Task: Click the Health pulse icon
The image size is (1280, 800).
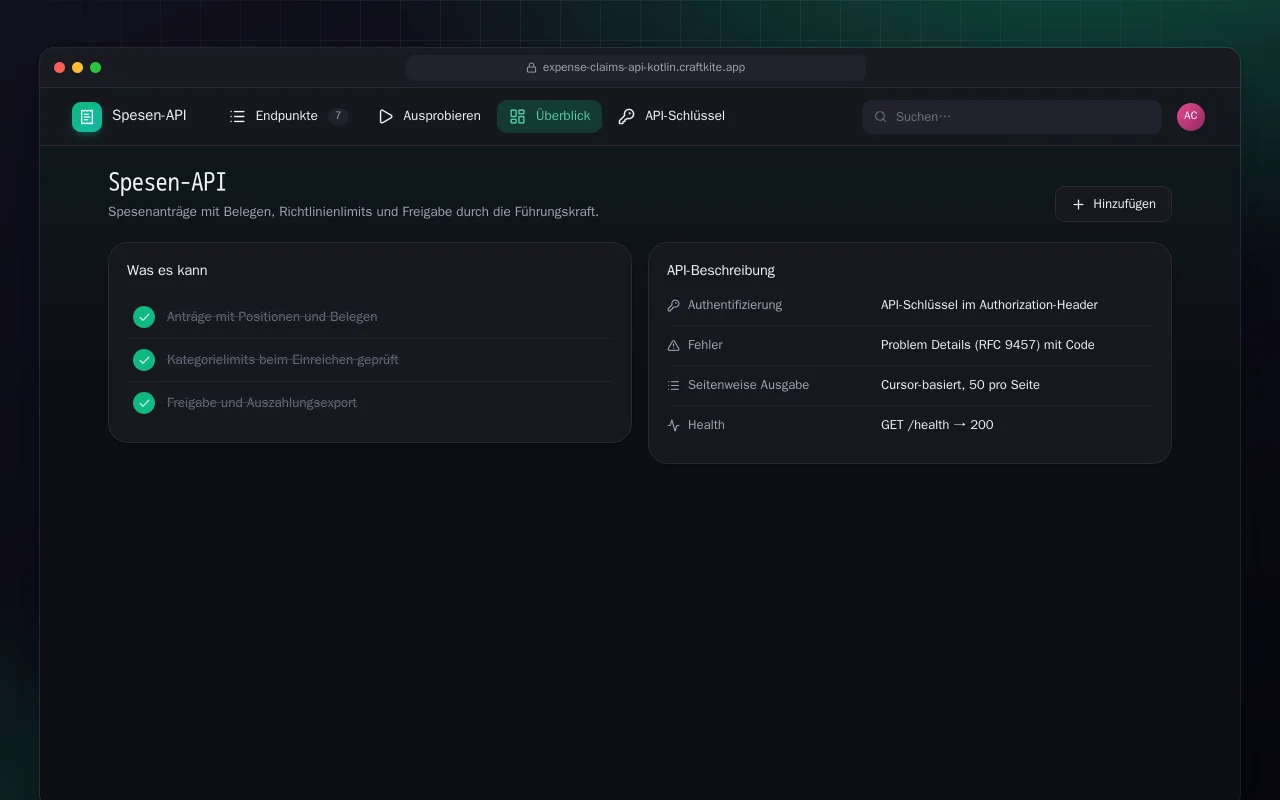Action: [x=673, y=425]
